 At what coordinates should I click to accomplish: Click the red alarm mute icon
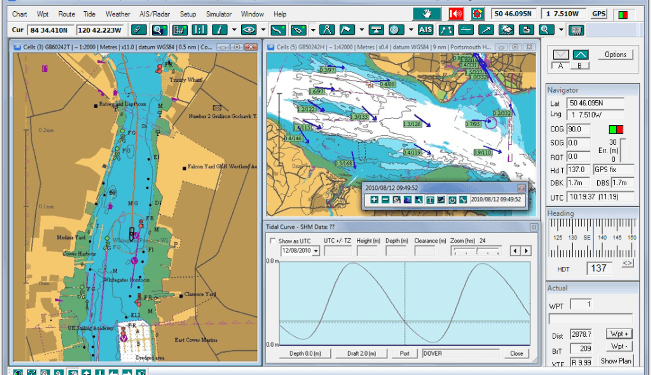pyautogui.click(x=456, y=14)
